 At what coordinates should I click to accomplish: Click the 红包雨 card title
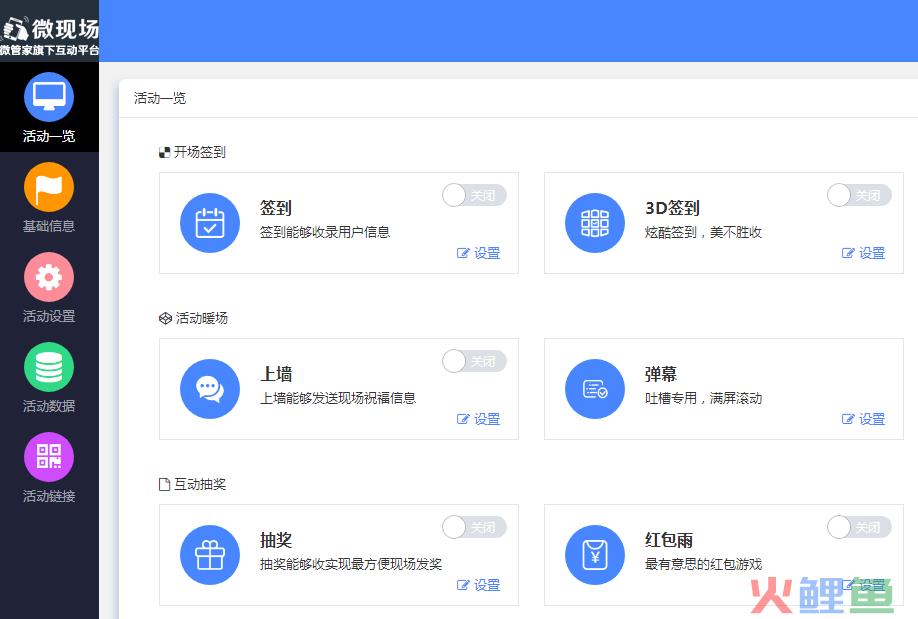[x=669, y=540]
